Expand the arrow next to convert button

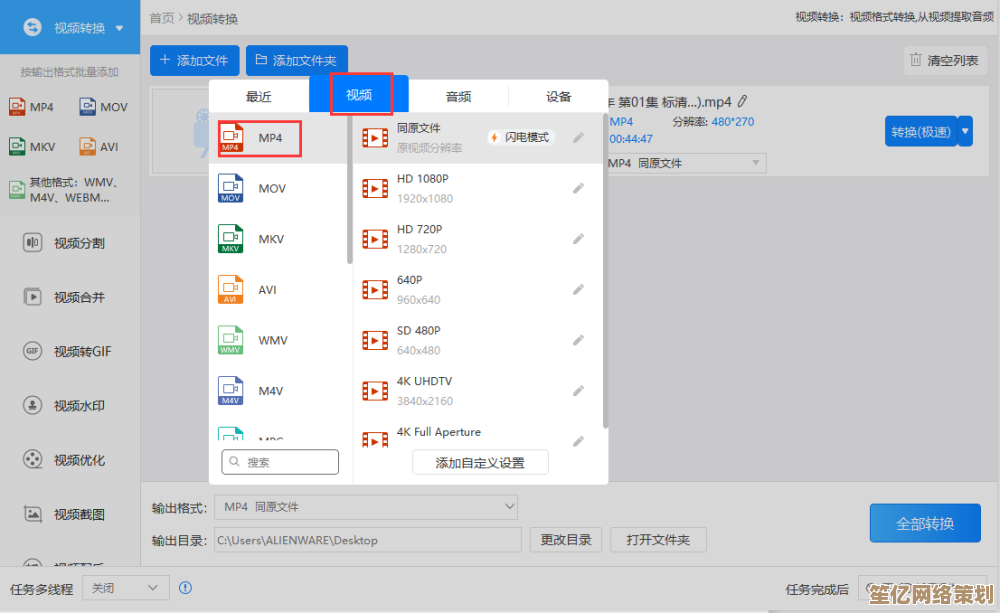tap(965, 131)
